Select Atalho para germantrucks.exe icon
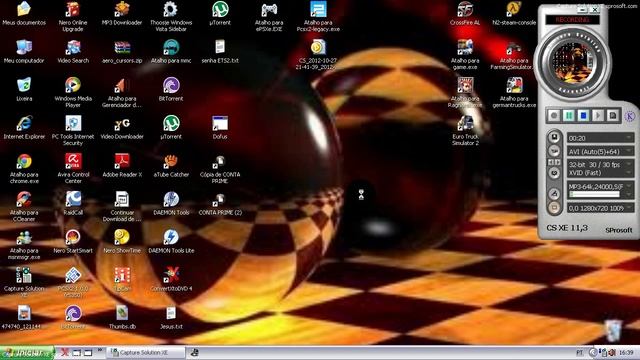This screenshot has width=640, height=360. [514, 93]
